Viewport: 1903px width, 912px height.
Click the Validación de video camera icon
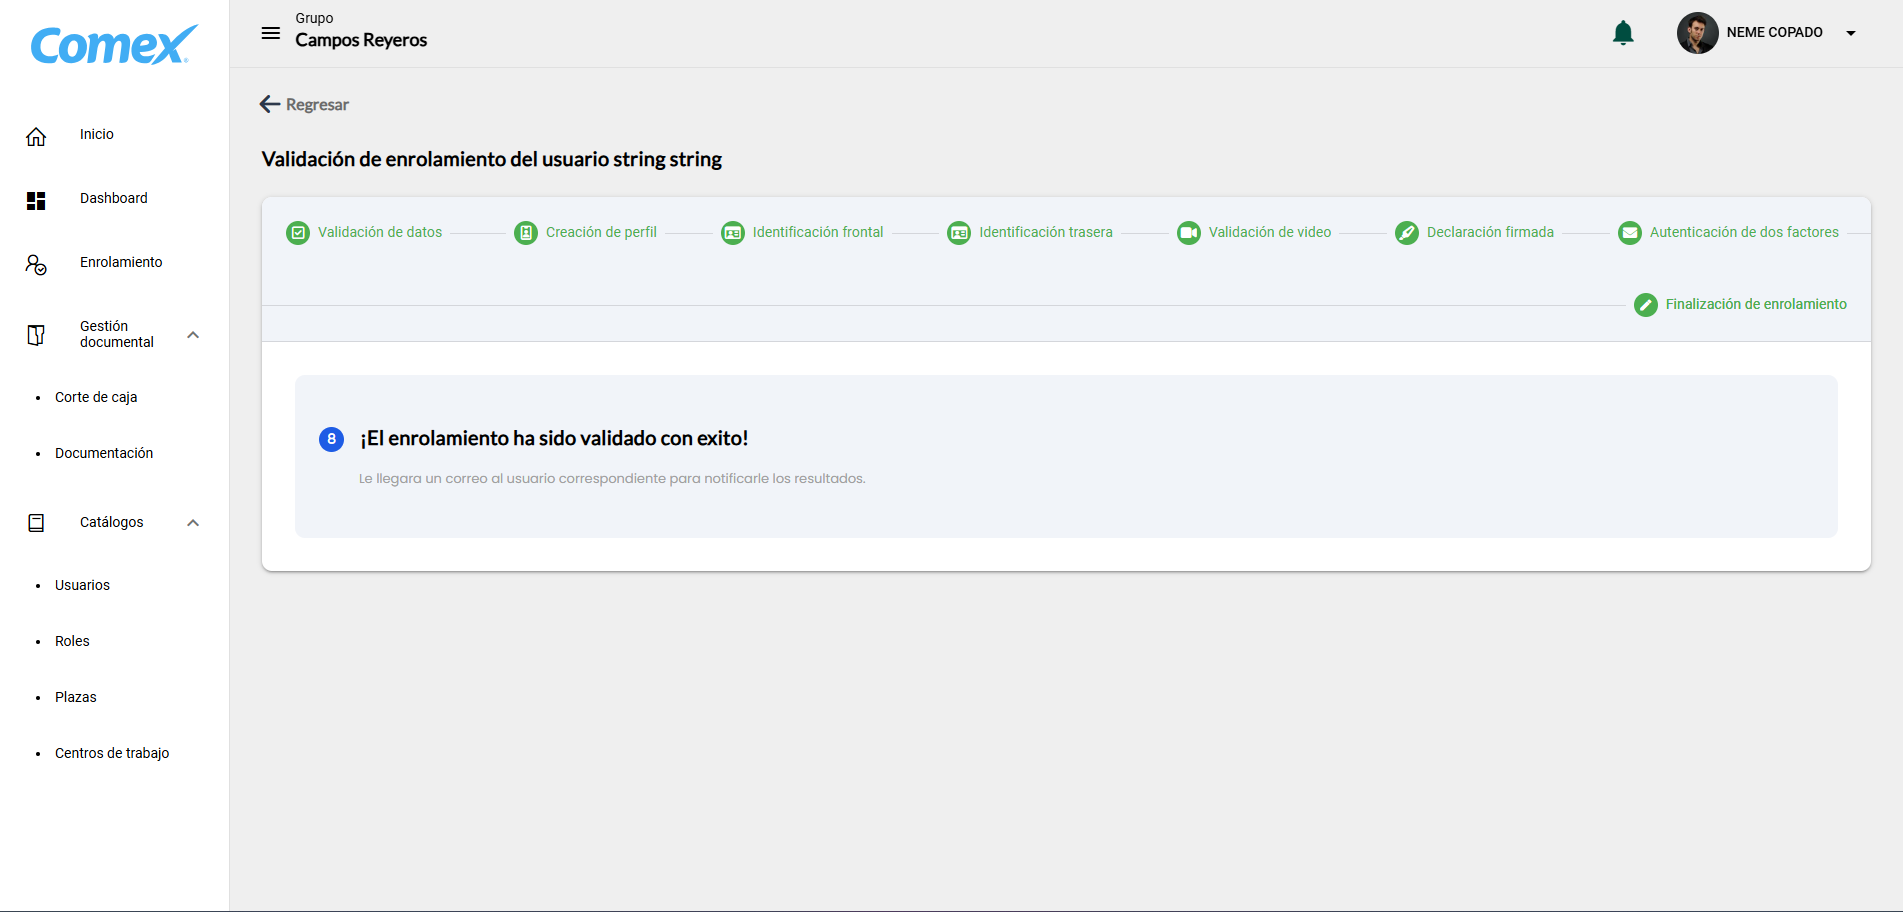click(x=1188, y=233)
